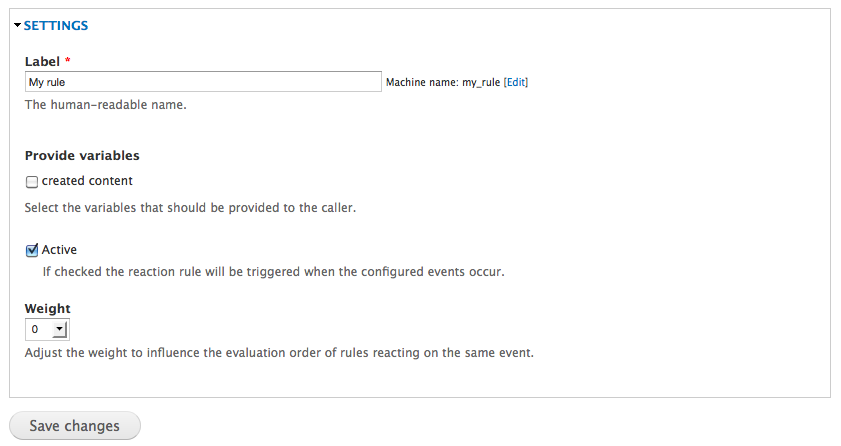Click the reaction rule trigger description text
The height and width of the screenshot is (446, 841).
272,271
